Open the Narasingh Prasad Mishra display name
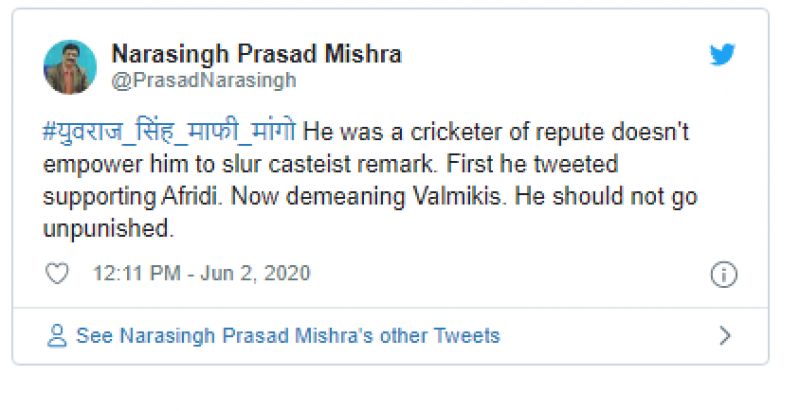 (x=256, y=54)
